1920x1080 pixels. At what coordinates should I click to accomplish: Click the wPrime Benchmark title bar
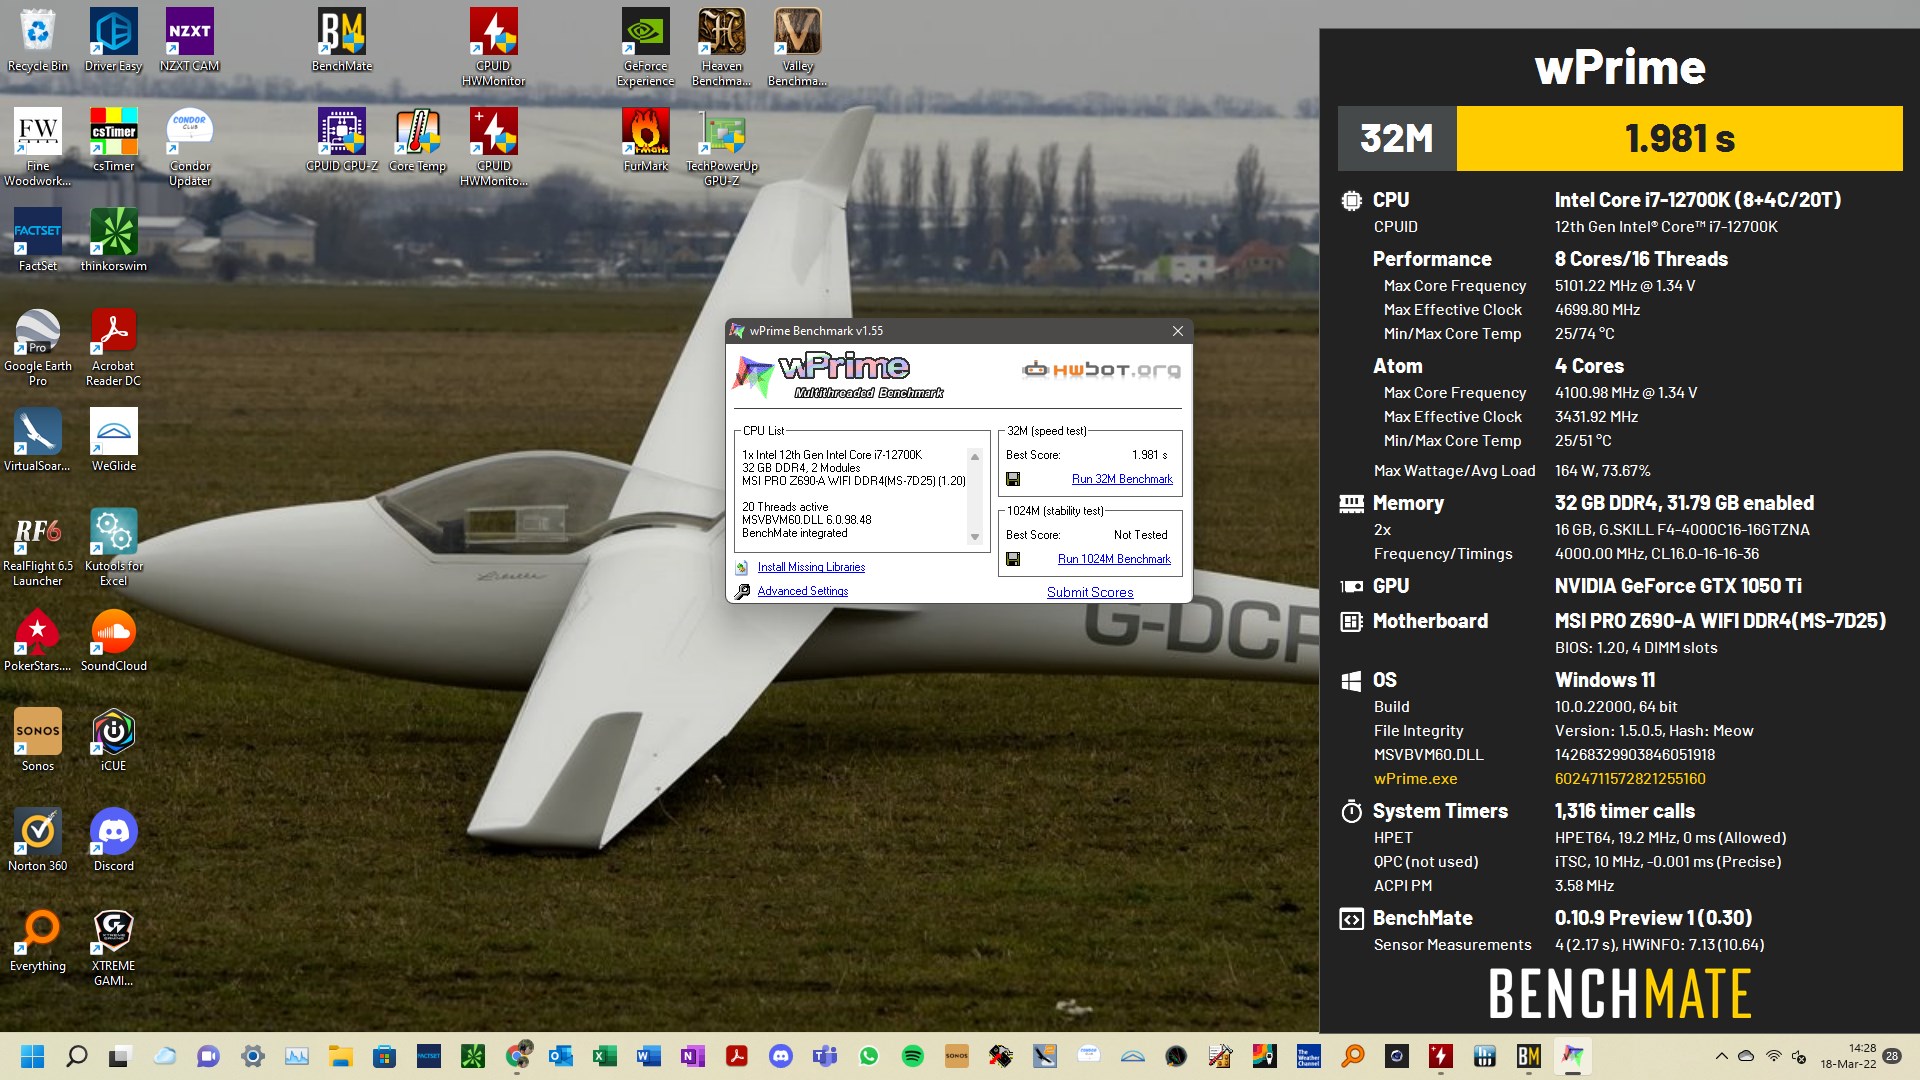pyautogui.click(x=945, y=331)
